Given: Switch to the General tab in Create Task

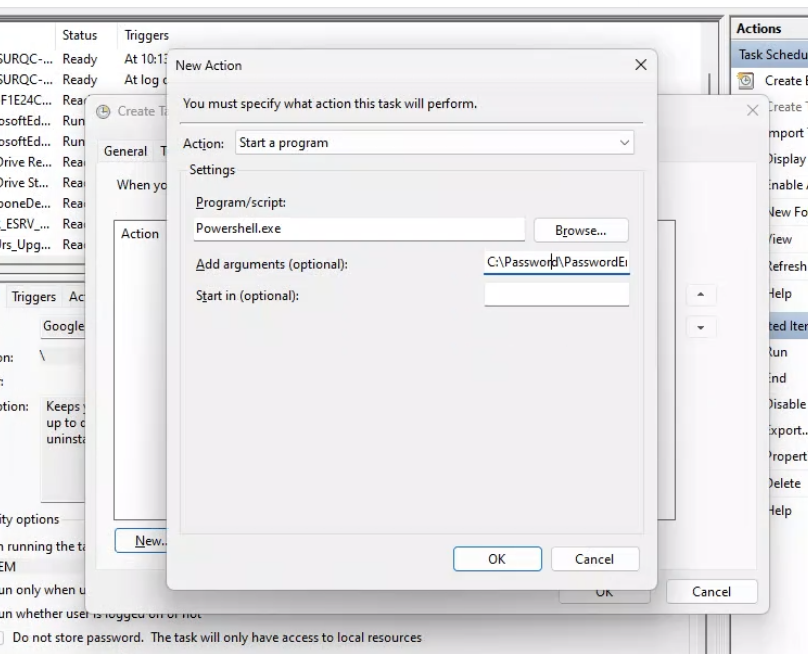Looking at the screenshot, I should [x=126, y=151].
